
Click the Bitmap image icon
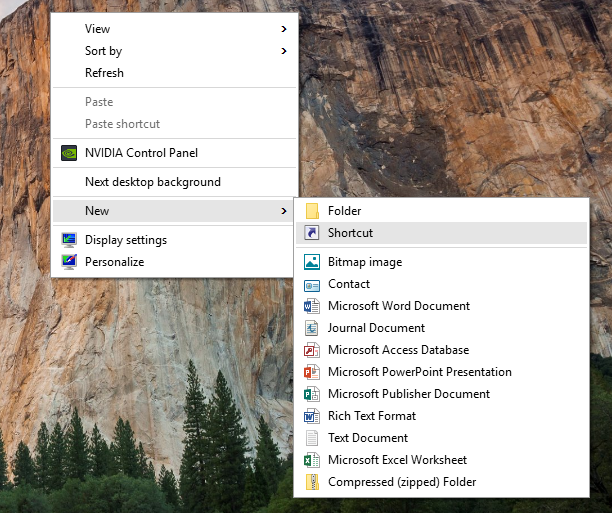(312, 262)
